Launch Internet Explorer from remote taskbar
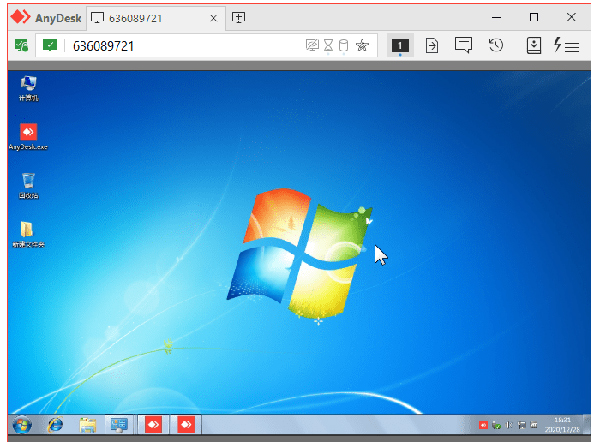600x442 pixels. point(56,425)
